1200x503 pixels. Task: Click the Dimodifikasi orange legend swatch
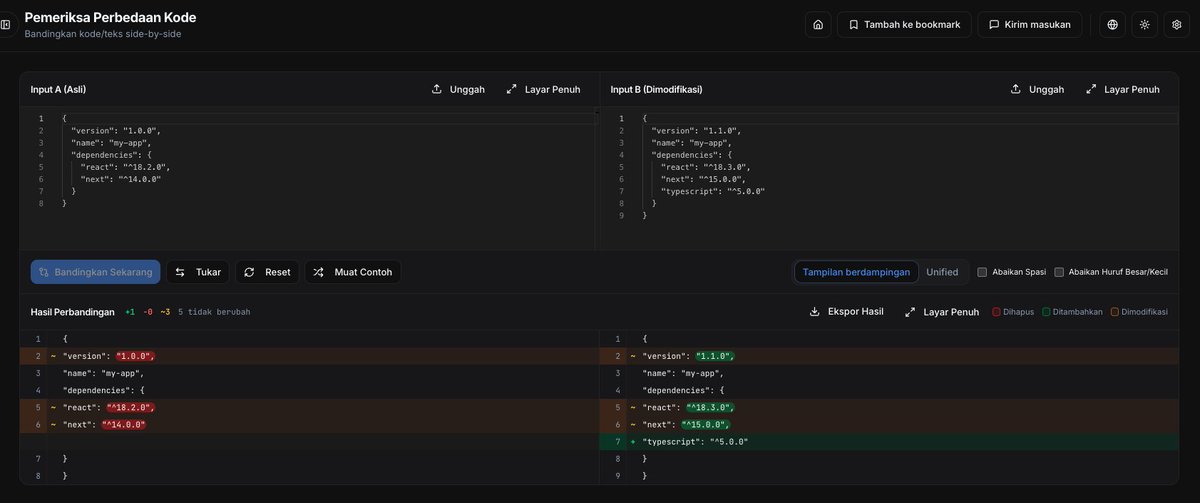(1114, 312)
